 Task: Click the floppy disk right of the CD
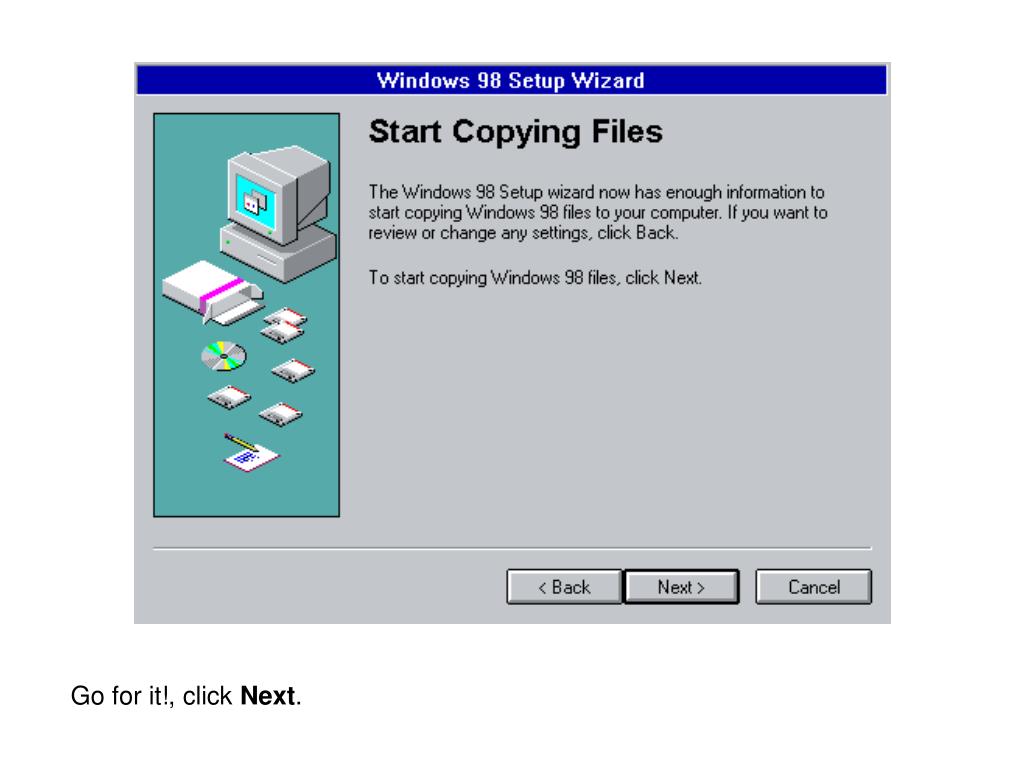pos(293,371)
